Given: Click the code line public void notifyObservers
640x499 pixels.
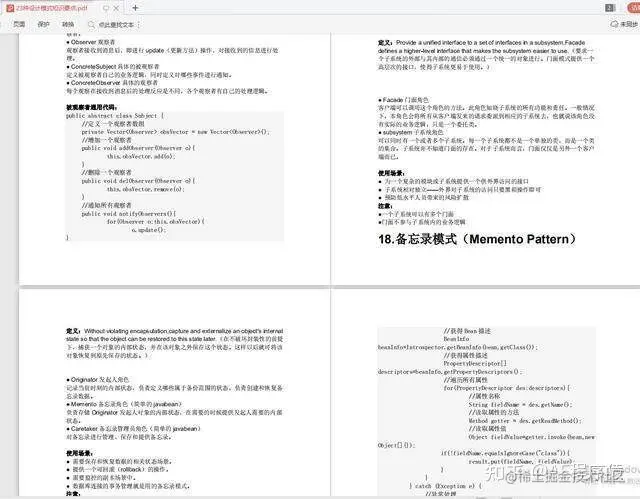Looking at the screenshot, I should coord(129,213).
